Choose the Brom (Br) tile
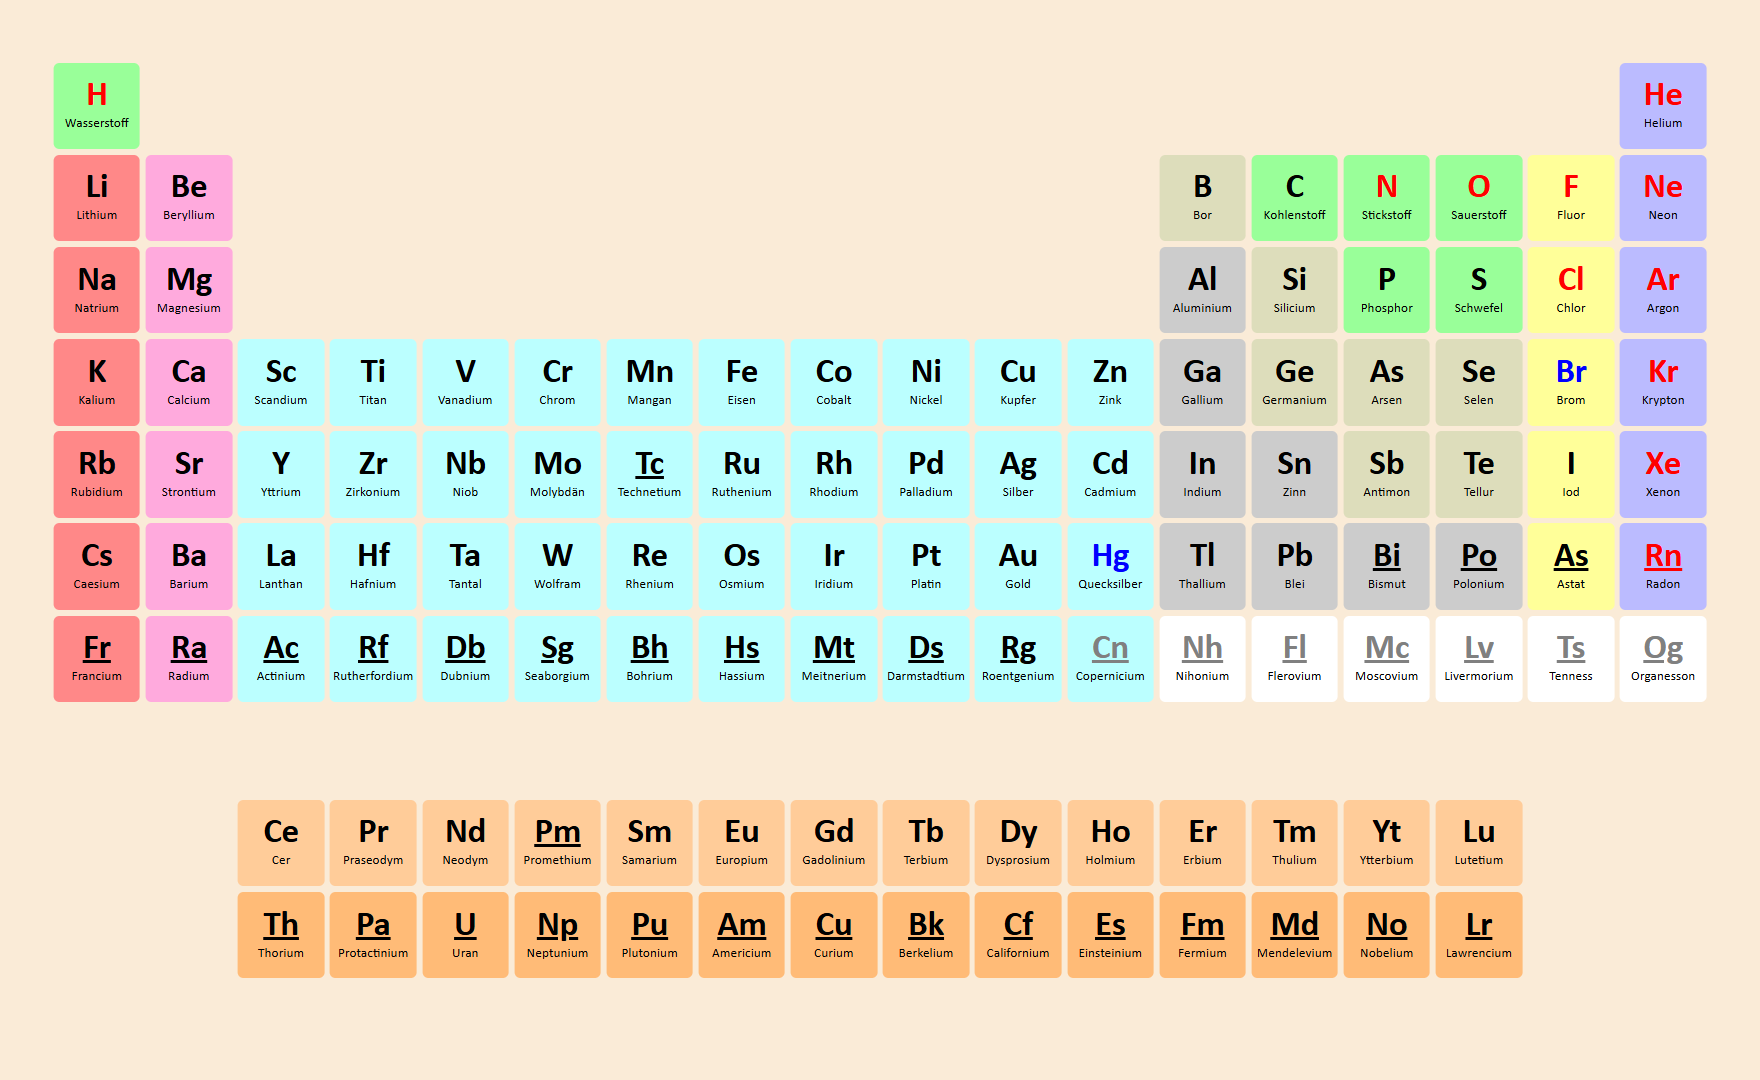The image size is (1760, 1080). click(x=1571, y=382)
